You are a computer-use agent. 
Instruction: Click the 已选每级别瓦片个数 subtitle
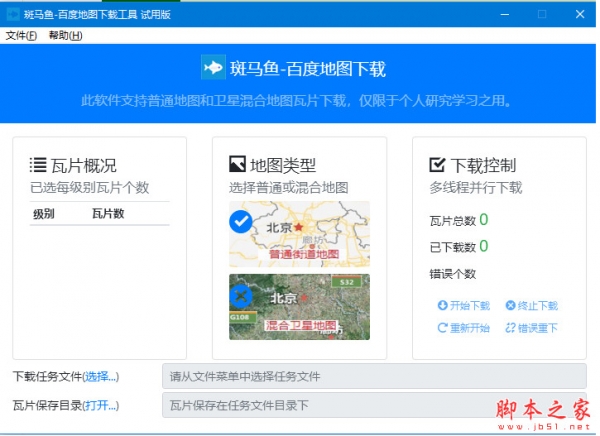(x=90, y=188)
